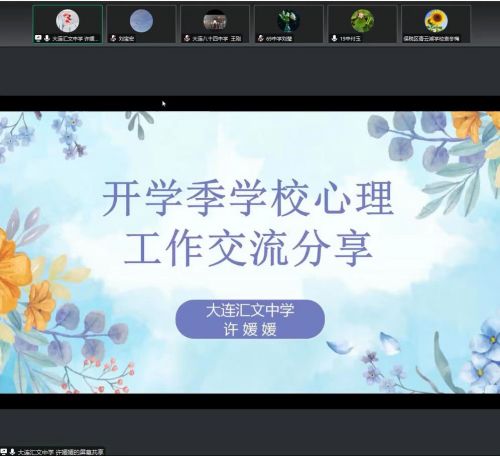Click muted mic icon on 大连八十四中学 tile

click(x=187, y=38)
